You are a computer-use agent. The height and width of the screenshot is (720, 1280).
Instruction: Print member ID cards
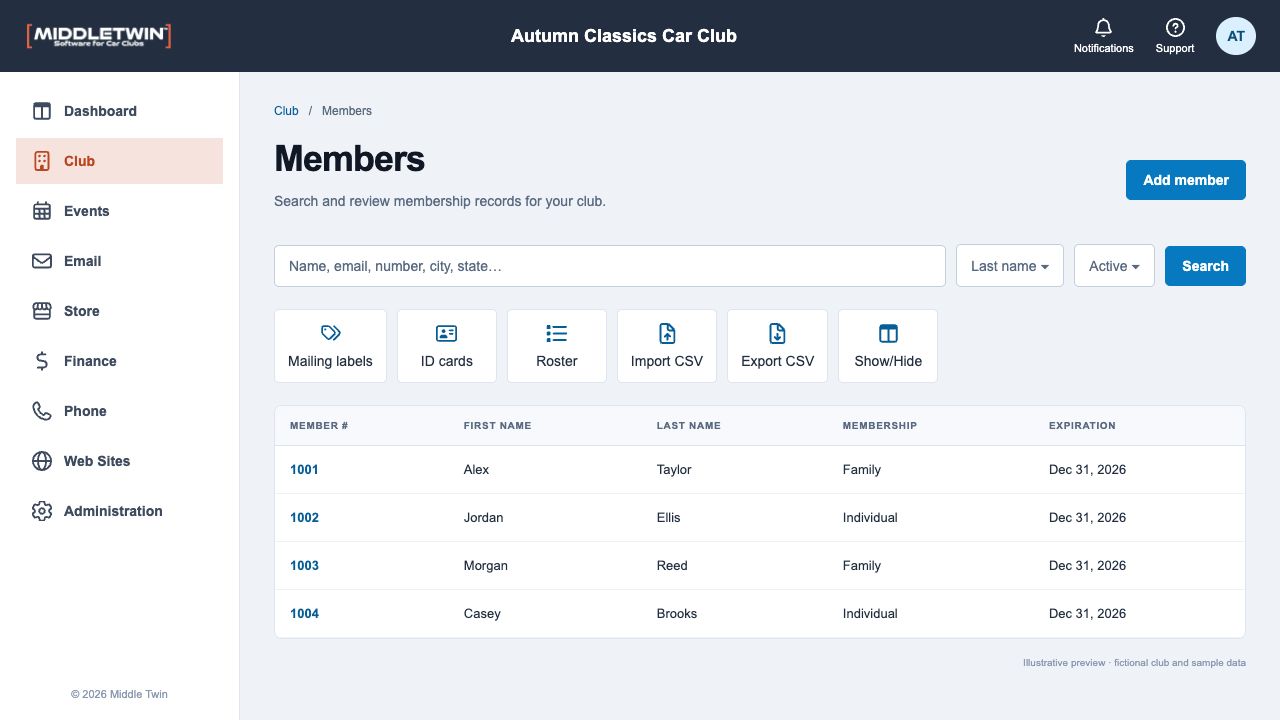tap(447, 346)
